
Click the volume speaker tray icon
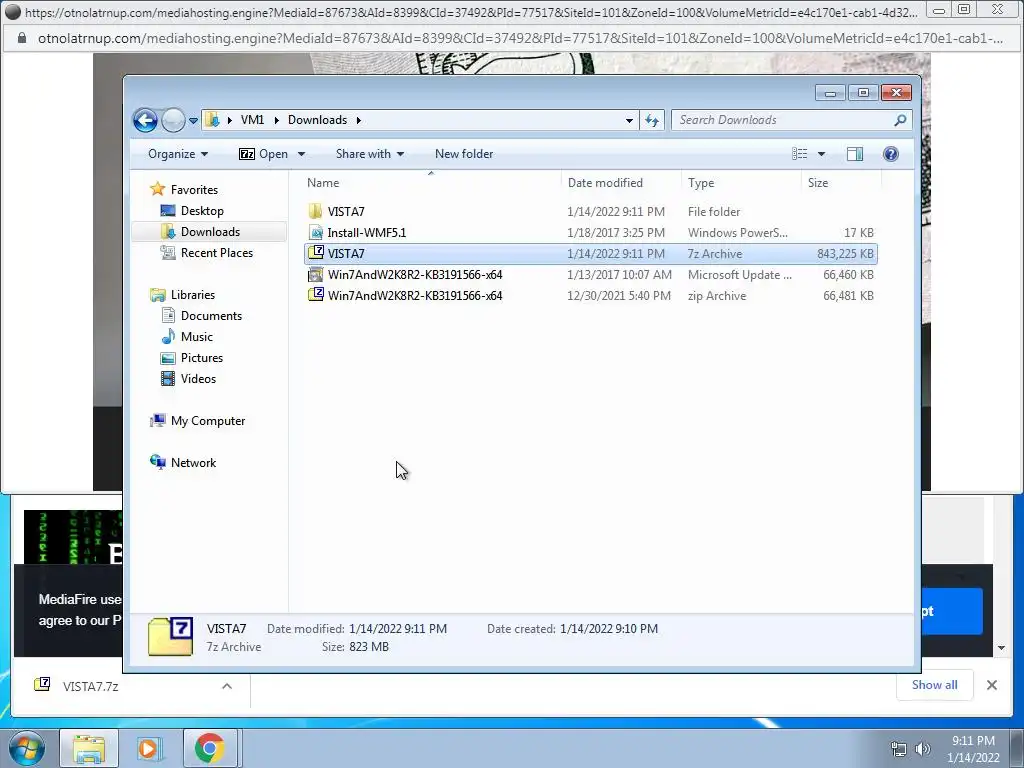(x=922, y=749)
